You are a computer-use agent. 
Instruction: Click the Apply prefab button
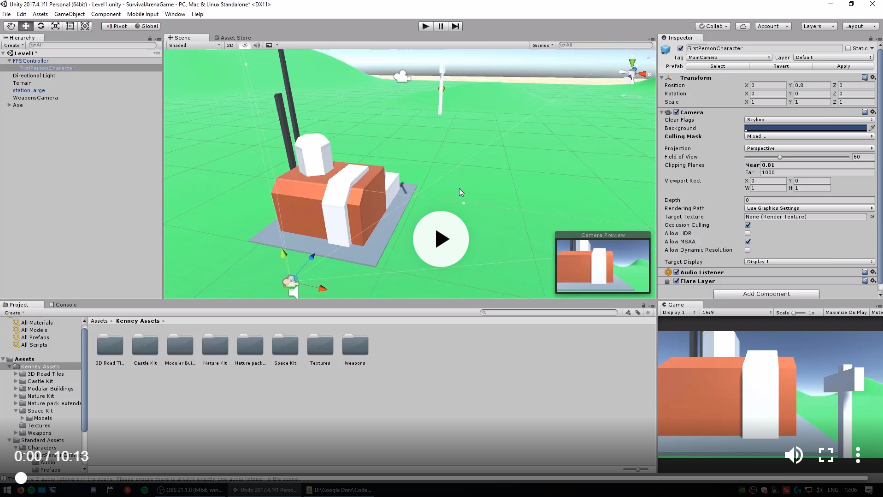coord(843,66)
